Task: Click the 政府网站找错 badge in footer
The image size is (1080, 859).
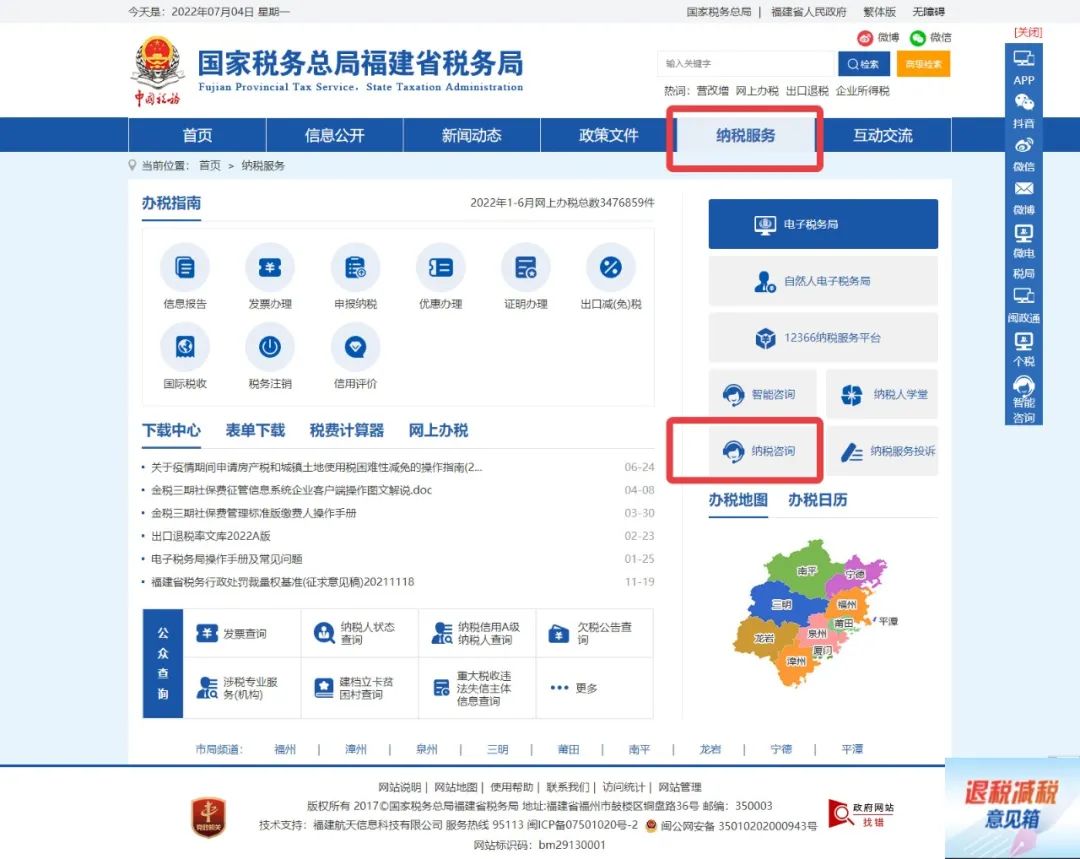Action: point(861,814)
